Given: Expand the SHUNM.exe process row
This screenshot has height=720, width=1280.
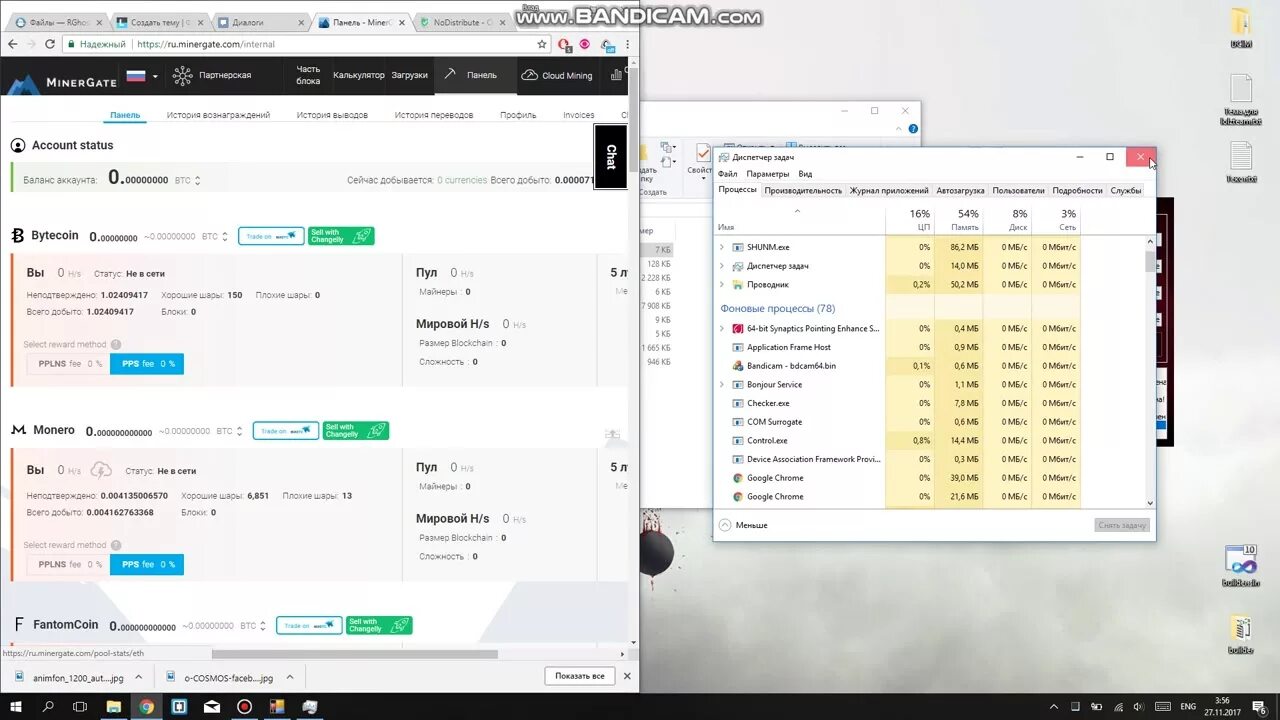Looking at the screenshot, I should (722, 247).
